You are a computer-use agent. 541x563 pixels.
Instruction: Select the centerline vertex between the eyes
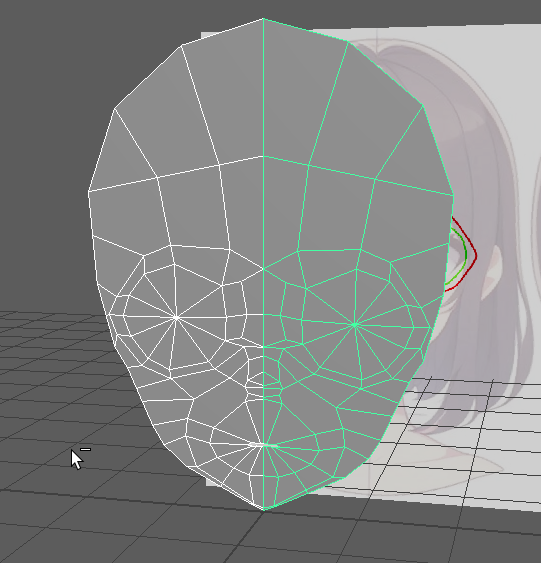[x=263, y=269]
